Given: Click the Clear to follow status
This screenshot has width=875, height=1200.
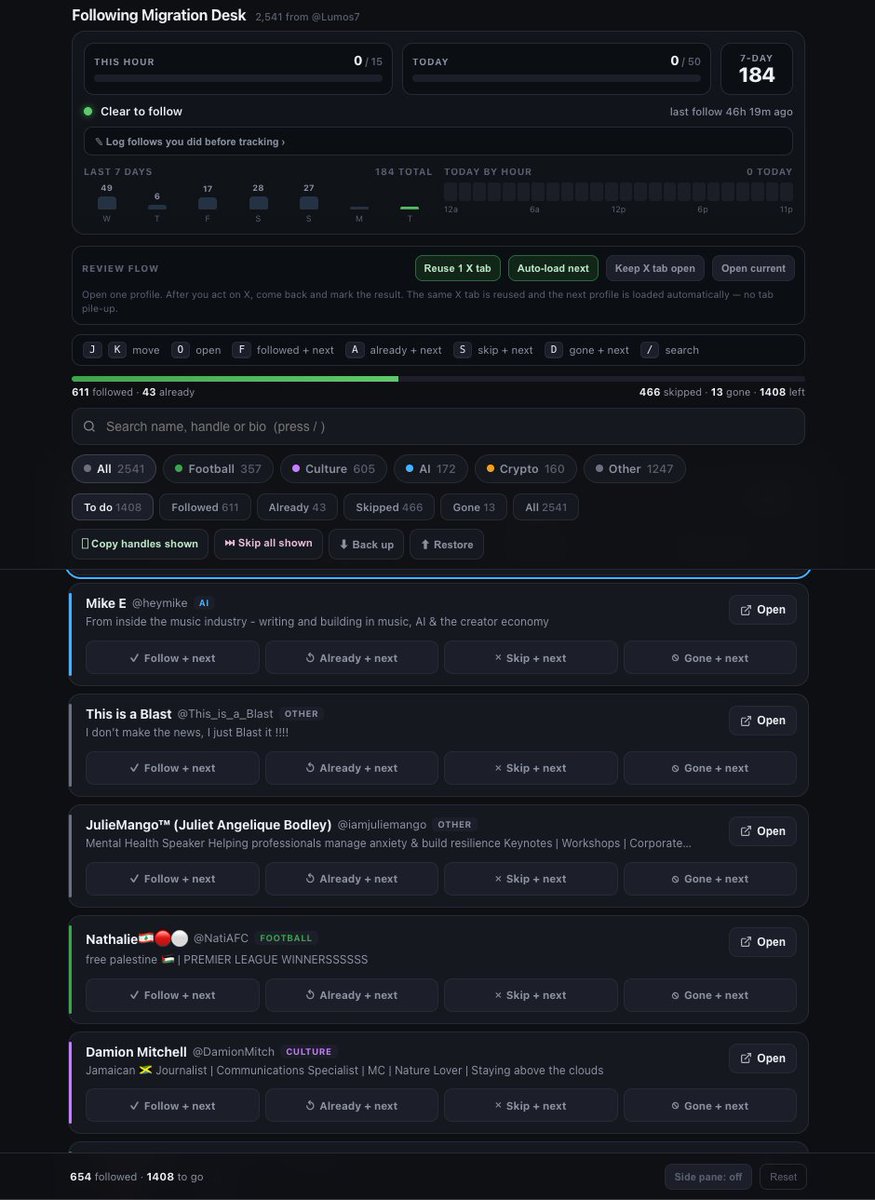Looking at the screenshot, I should [133, 111].
